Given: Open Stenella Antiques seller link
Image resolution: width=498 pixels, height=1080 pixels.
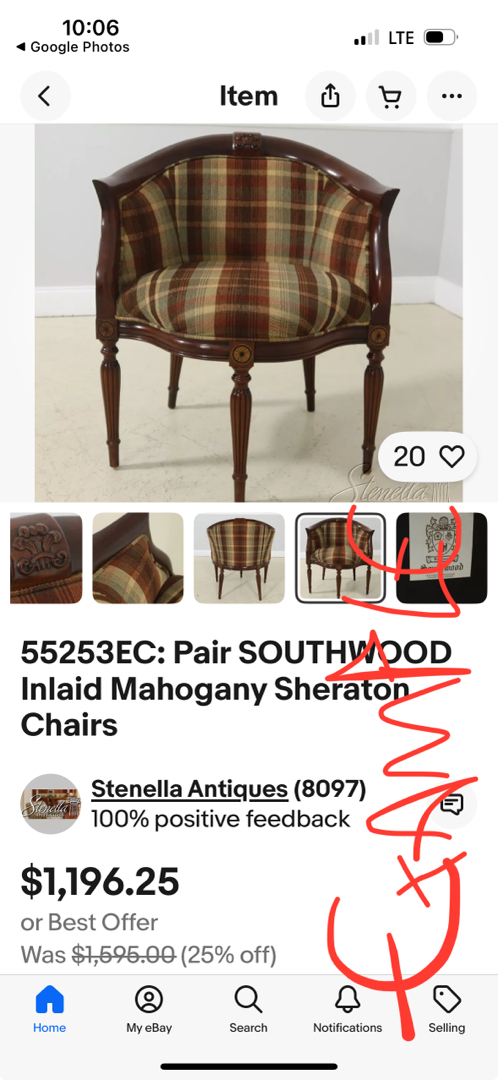Looking at the screenshot, I should coord(189,789).
